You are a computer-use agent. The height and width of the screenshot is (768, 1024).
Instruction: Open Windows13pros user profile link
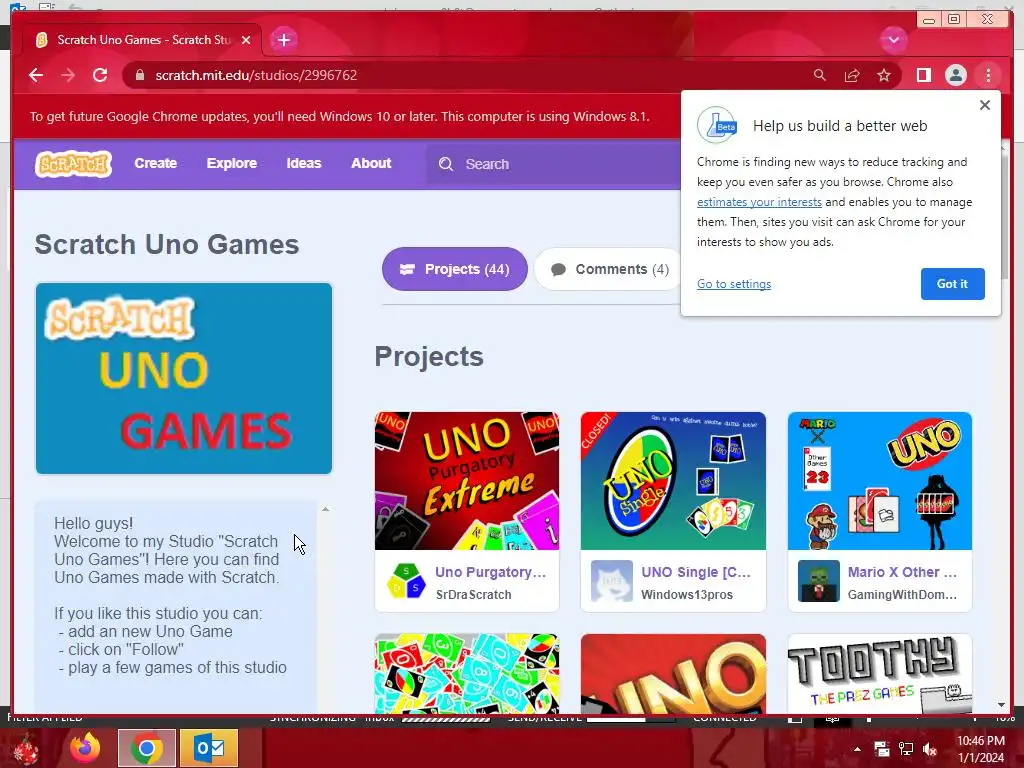(x=686, y=594)
